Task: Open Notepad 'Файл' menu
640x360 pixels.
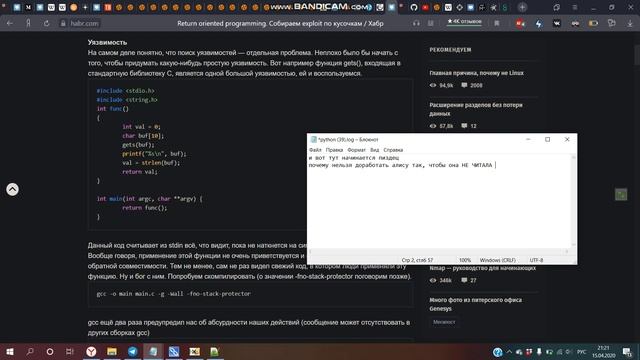Action: pyautogui.click(x=315, y=150)
